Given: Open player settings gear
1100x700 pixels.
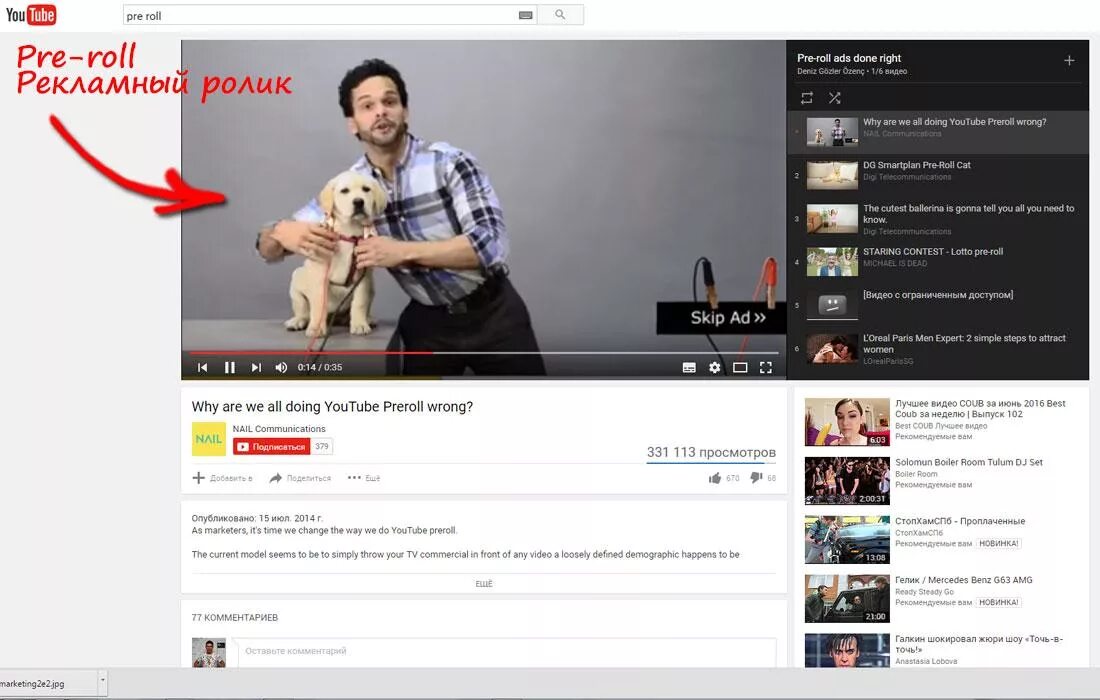Looking at the screenshot, I should click(x=714, y=368).
